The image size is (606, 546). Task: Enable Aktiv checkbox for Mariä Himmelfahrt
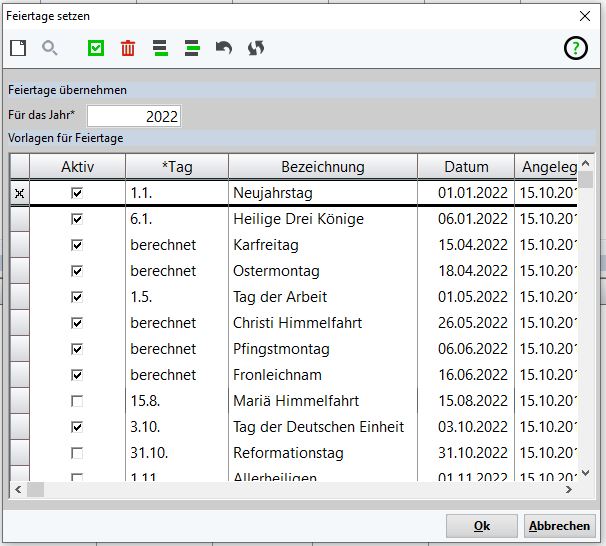click(x=77, y=401)
